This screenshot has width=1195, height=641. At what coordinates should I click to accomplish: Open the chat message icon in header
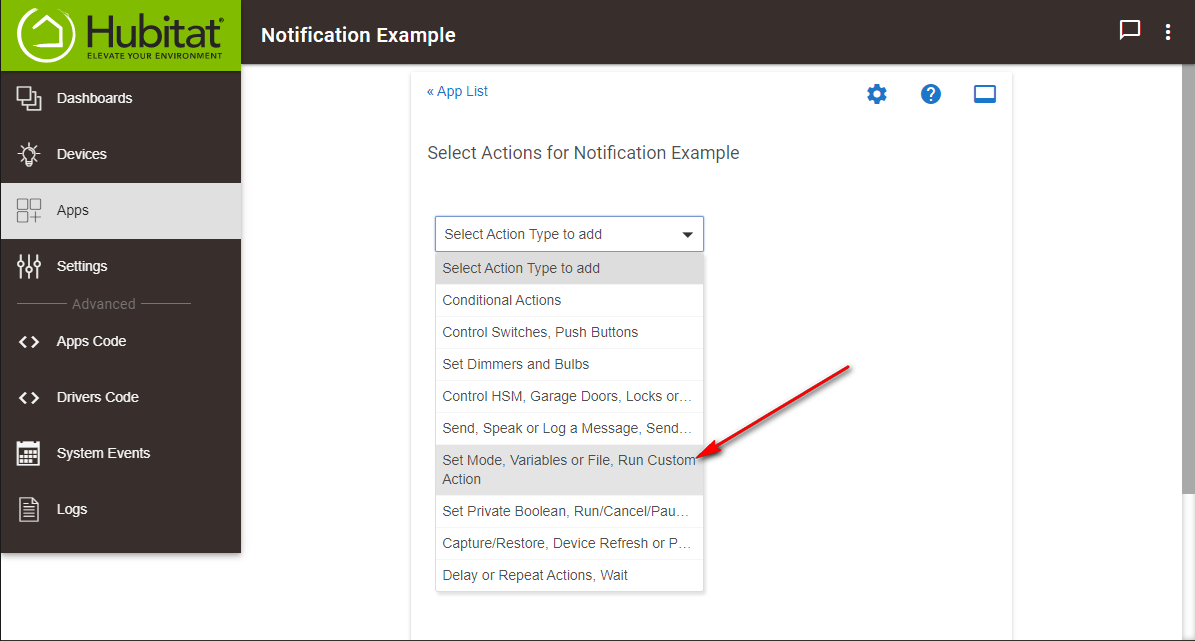[x=1129, y=30]
